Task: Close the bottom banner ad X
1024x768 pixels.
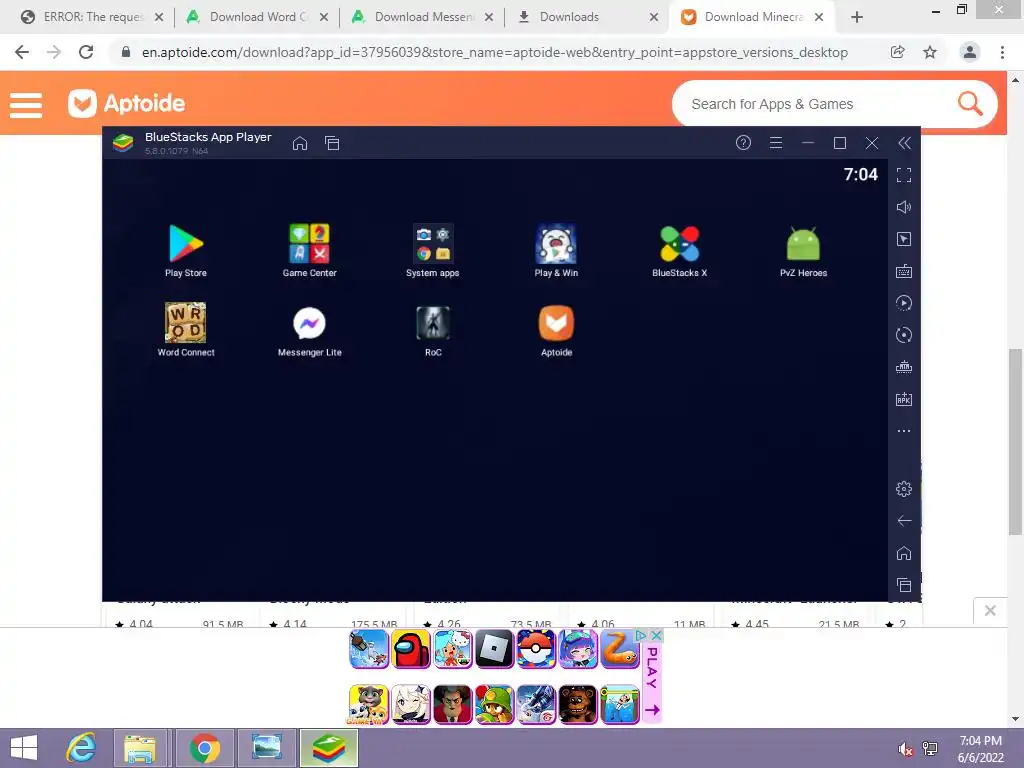Action: coord(657,635)
